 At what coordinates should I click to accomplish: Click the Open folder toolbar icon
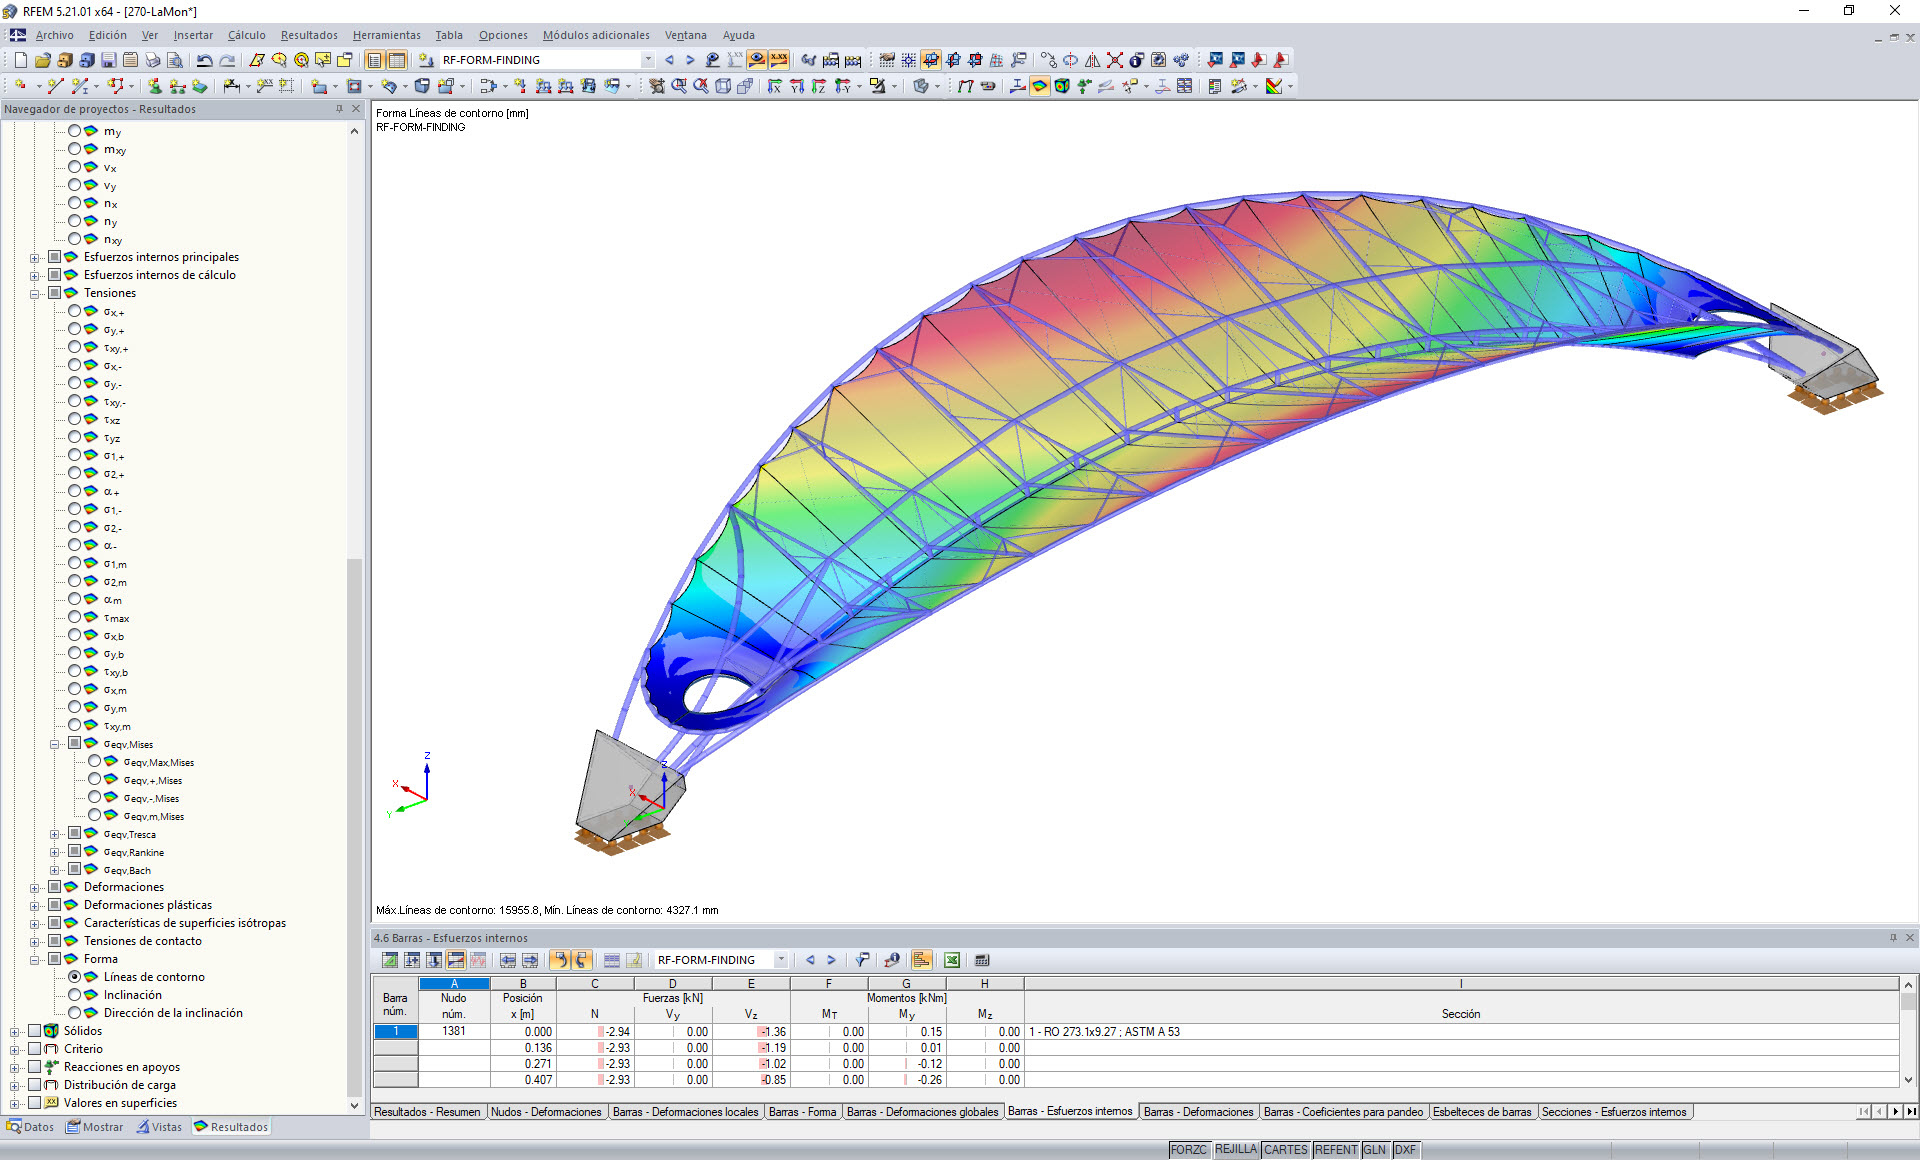[x=42, y=60]
